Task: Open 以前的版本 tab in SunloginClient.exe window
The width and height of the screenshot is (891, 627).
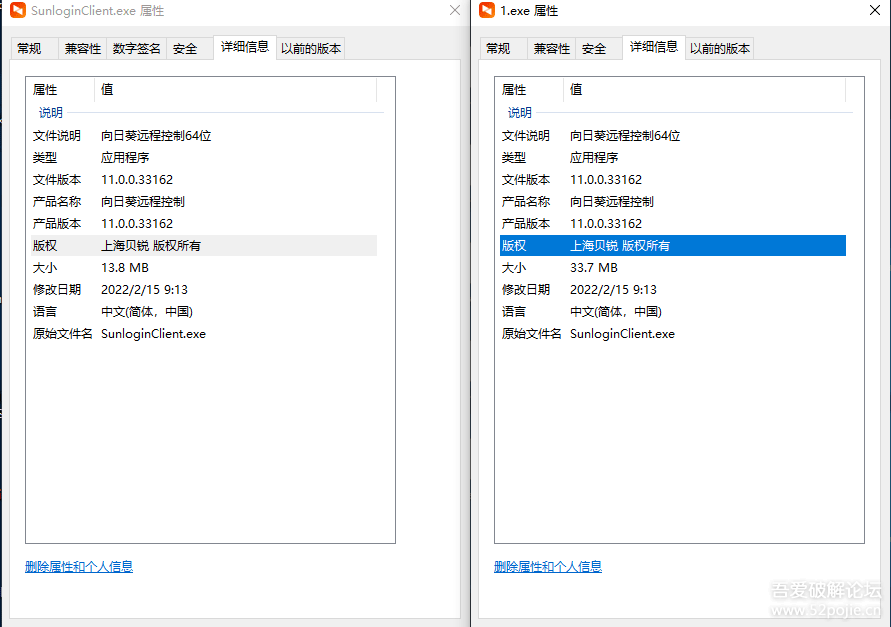Action: 311,49
